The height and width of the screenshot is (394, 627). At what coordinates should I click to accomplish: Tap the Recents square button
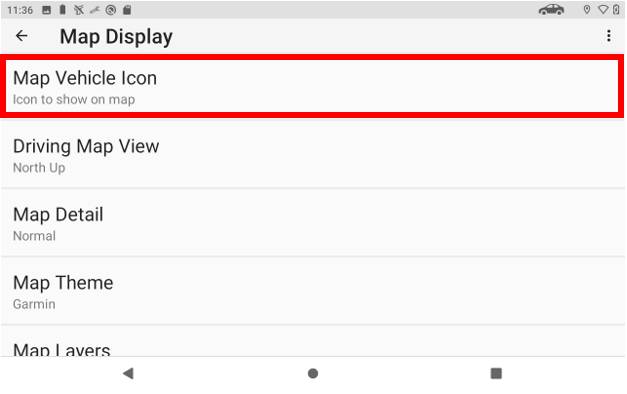click(496, 374)
